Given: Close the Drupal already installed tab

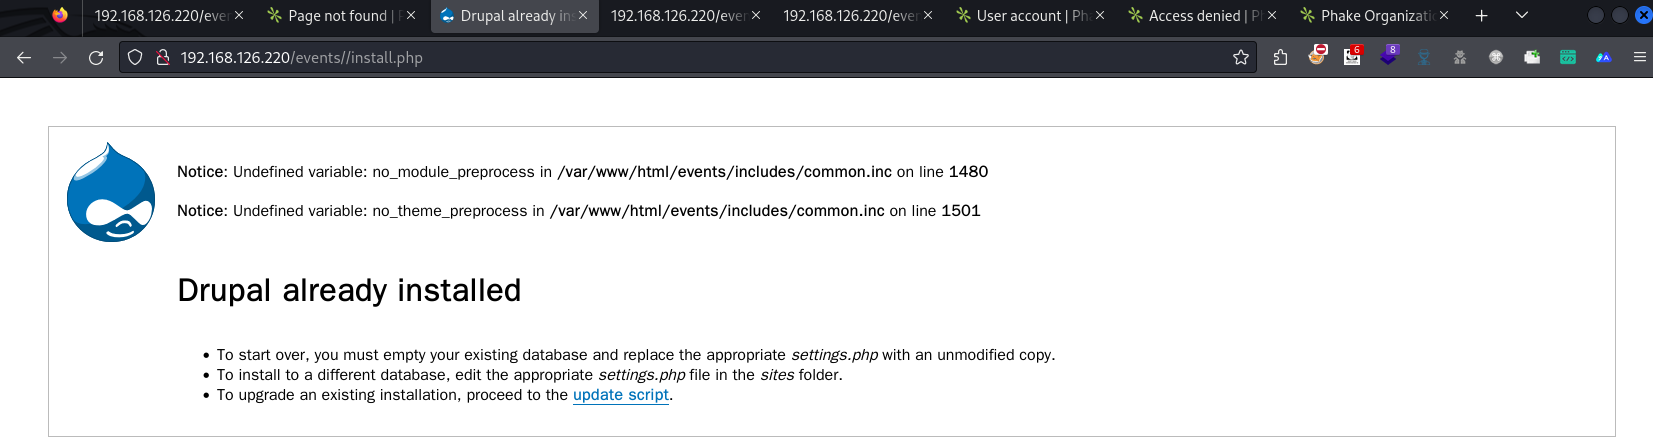Looking at the screenshot, I should (x=583, y=16).
